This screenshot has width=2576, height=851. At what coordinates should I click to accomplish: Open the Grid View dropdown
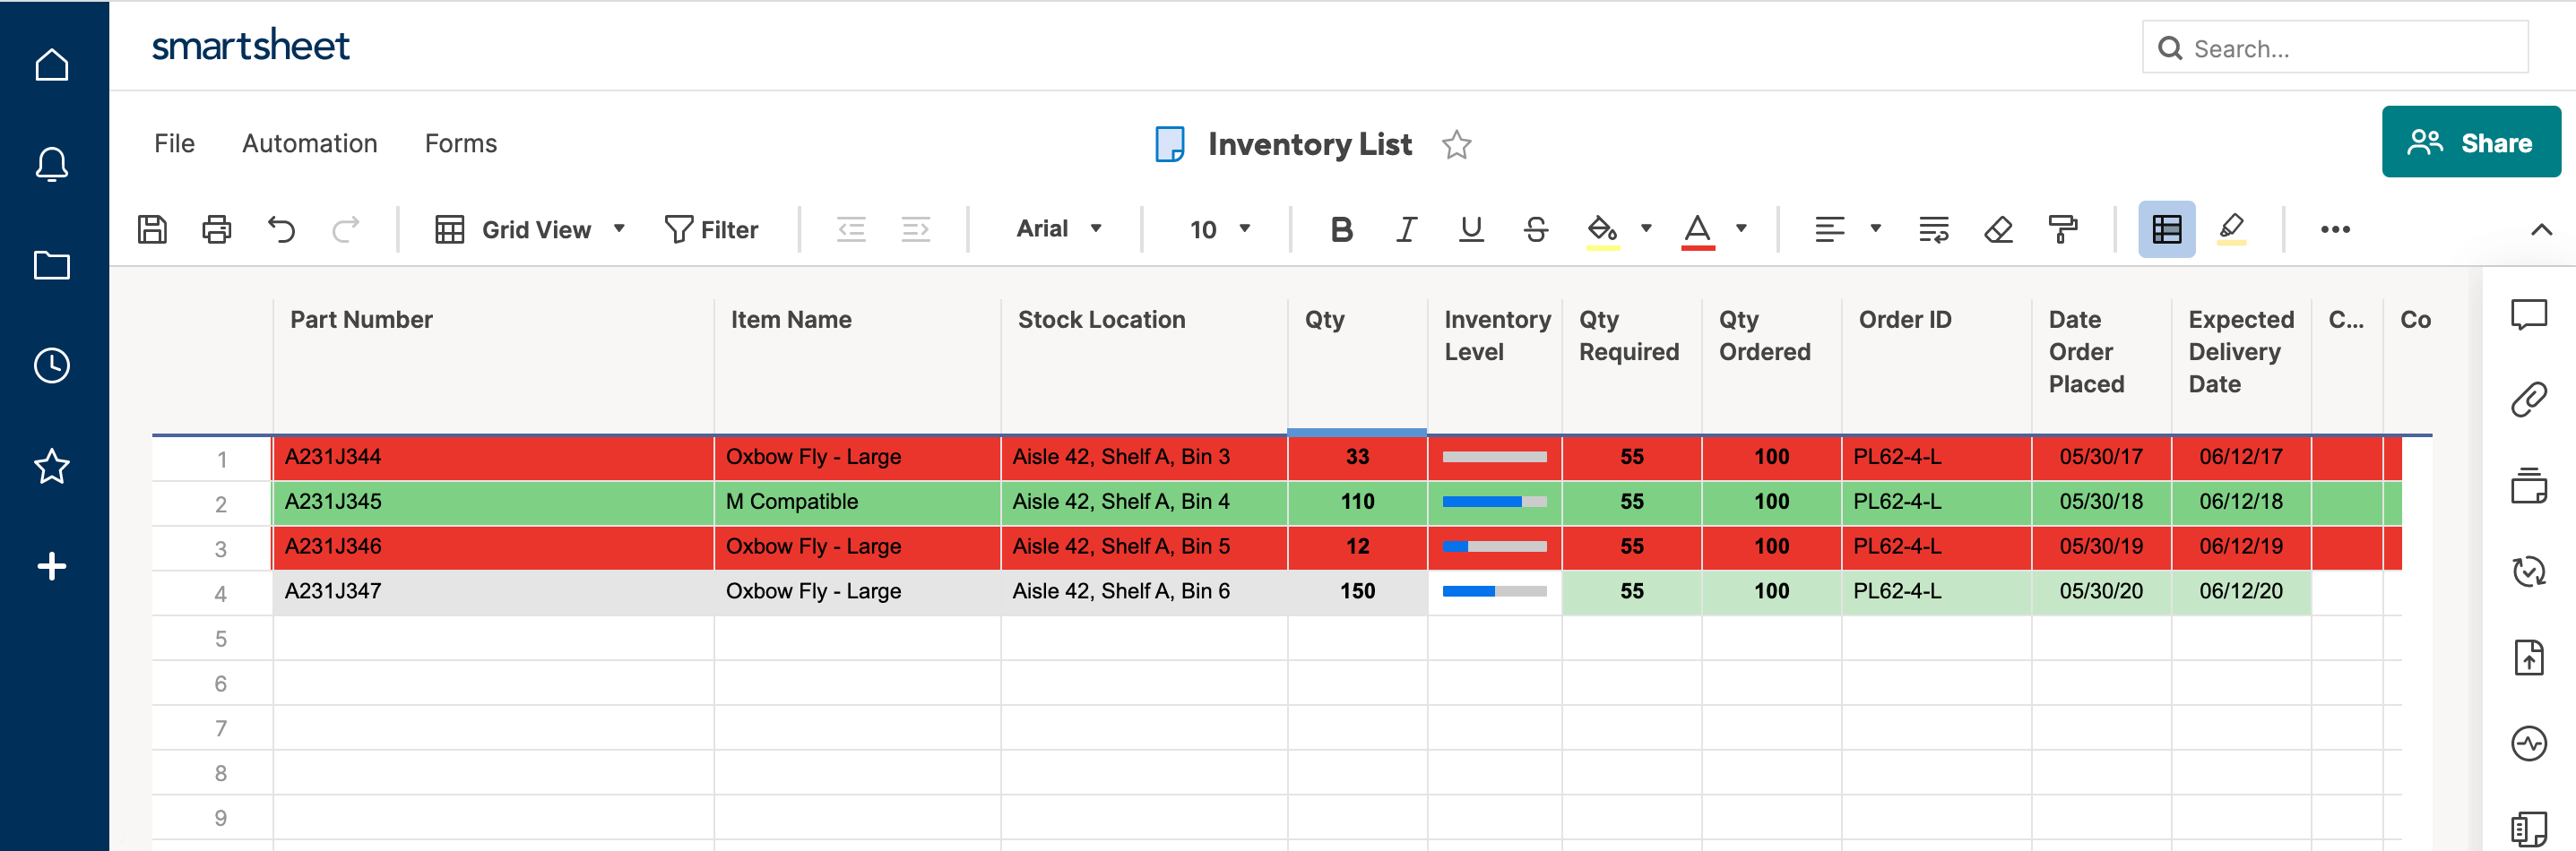[531, 229]
